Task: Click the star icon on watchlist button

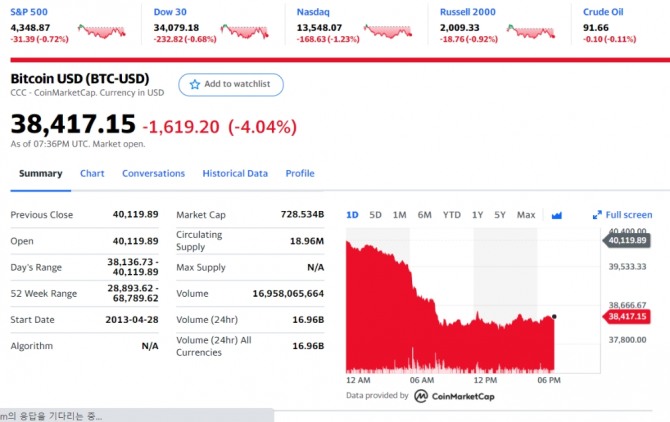Action: [x=194, y=85]
